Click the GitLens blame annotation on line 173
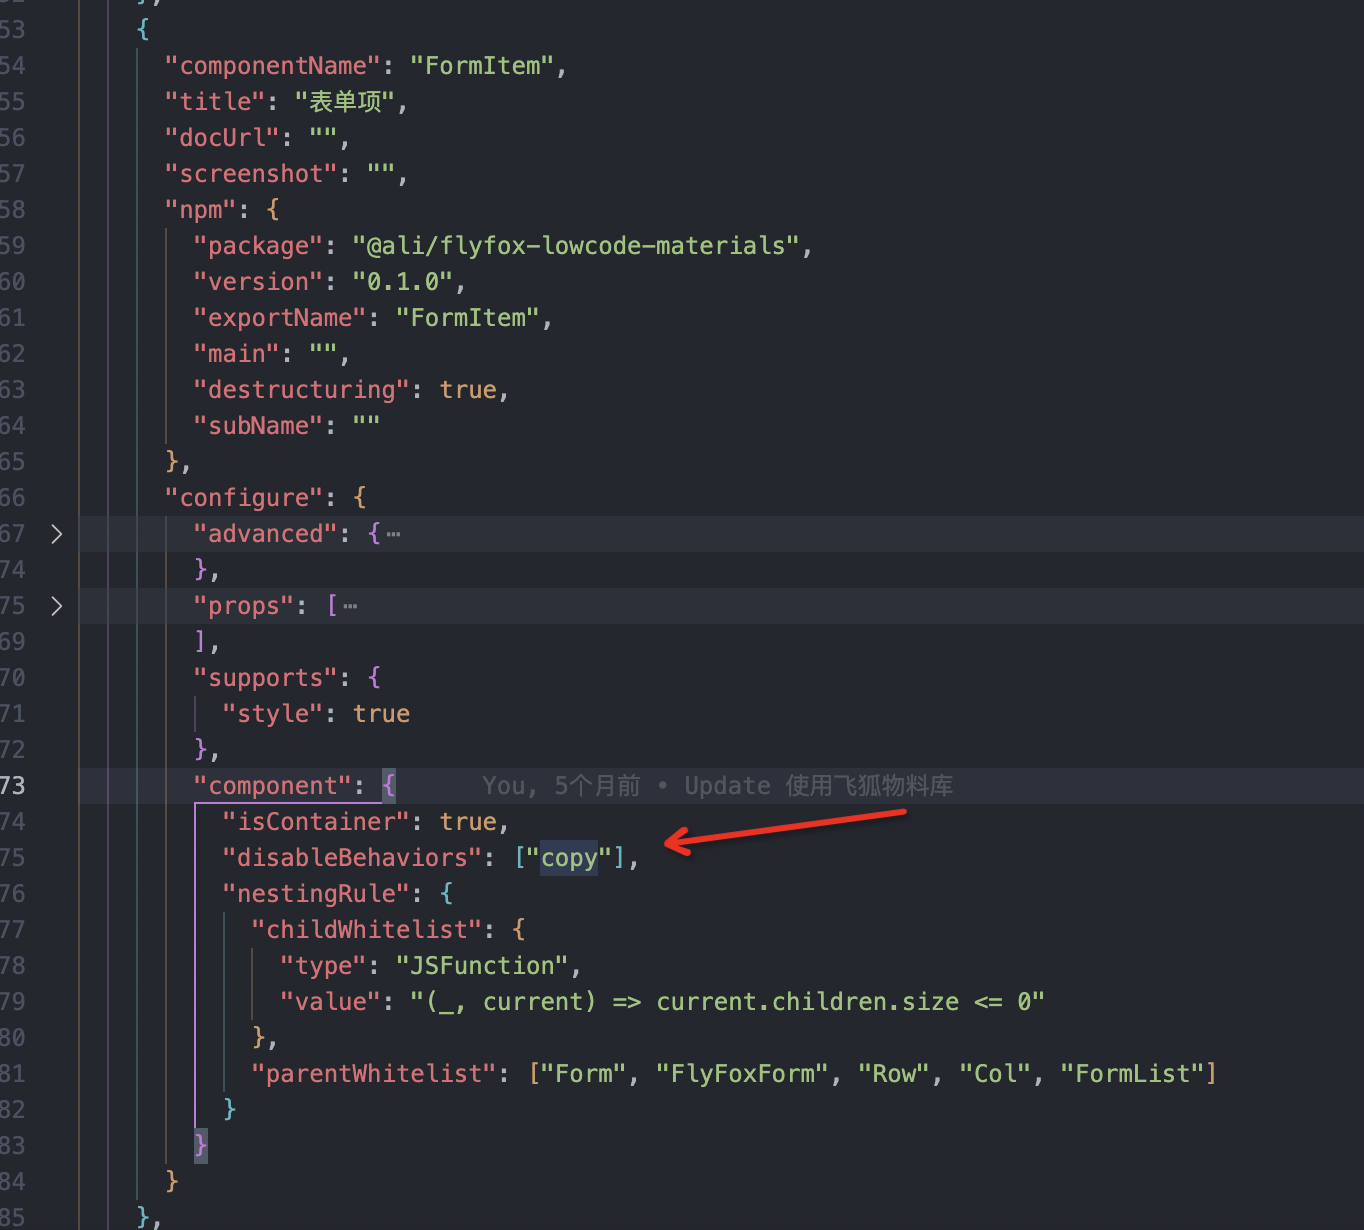The height and width of the screenshot is (1230, 1364). click(716, 786)
